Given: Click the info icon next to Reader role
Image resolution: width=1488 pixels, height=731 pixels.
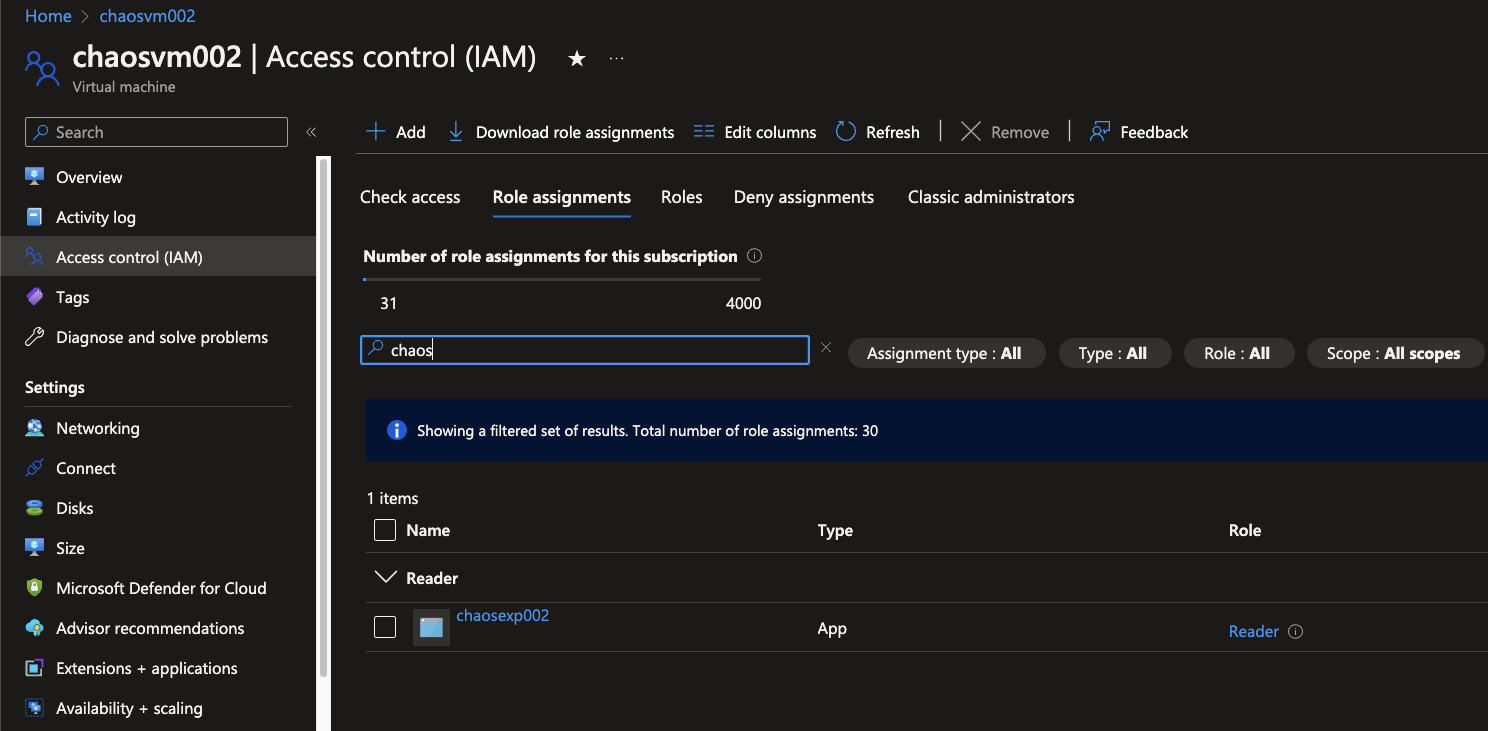Looking at the screenshot, I should 1296,632.
